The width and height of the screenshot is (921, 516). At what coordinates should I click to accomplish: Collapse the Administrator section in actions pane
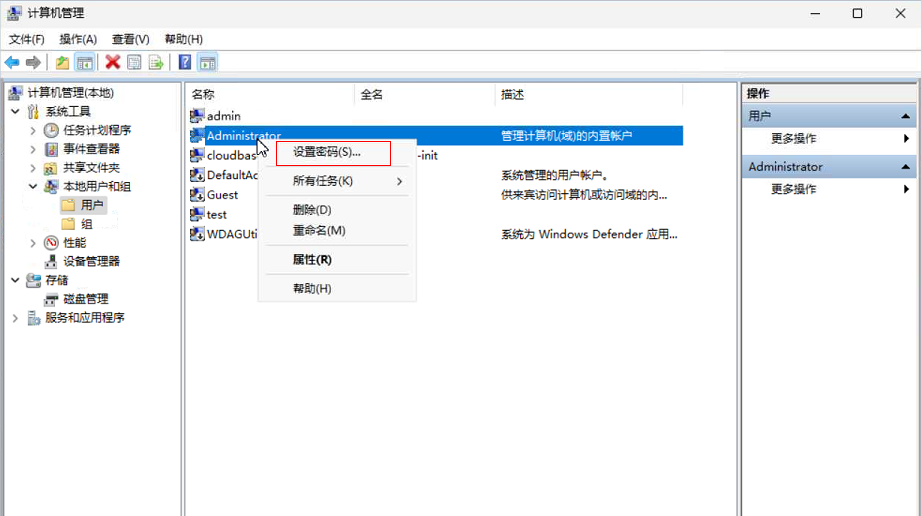(906, 167)
